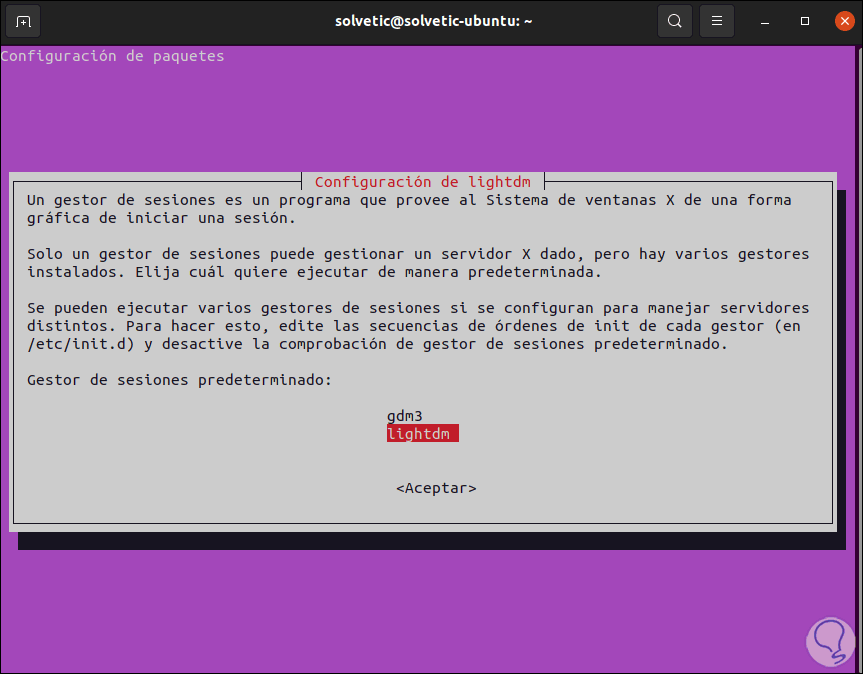Click the orange close circle icon
This screenshot has height=674, width=863.
(x=844, y=20)
